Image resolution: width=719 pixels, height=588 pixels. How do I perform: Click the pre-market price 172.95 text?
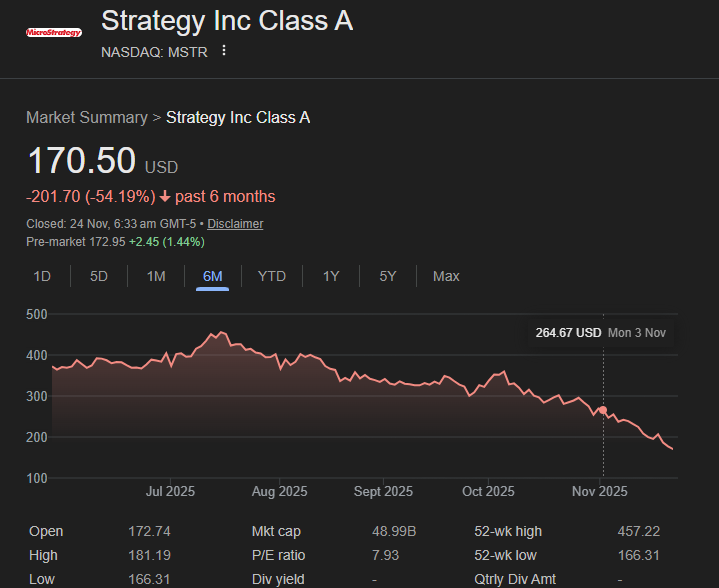coord(105,242)
